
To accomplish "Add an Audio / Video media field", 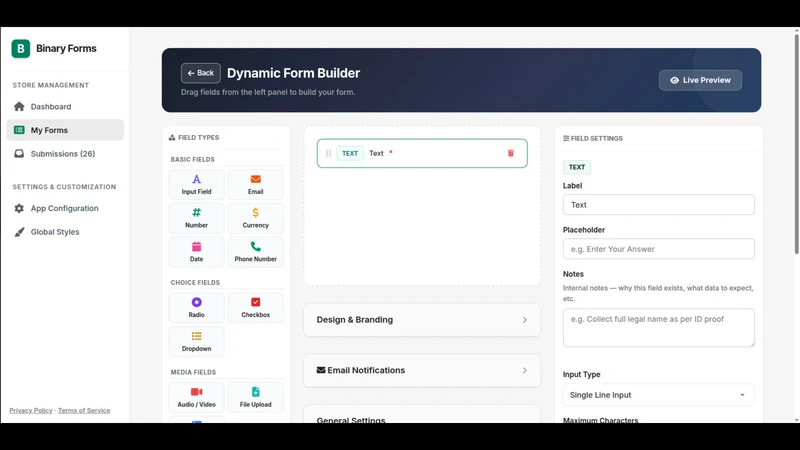I will tap(196, 397).
